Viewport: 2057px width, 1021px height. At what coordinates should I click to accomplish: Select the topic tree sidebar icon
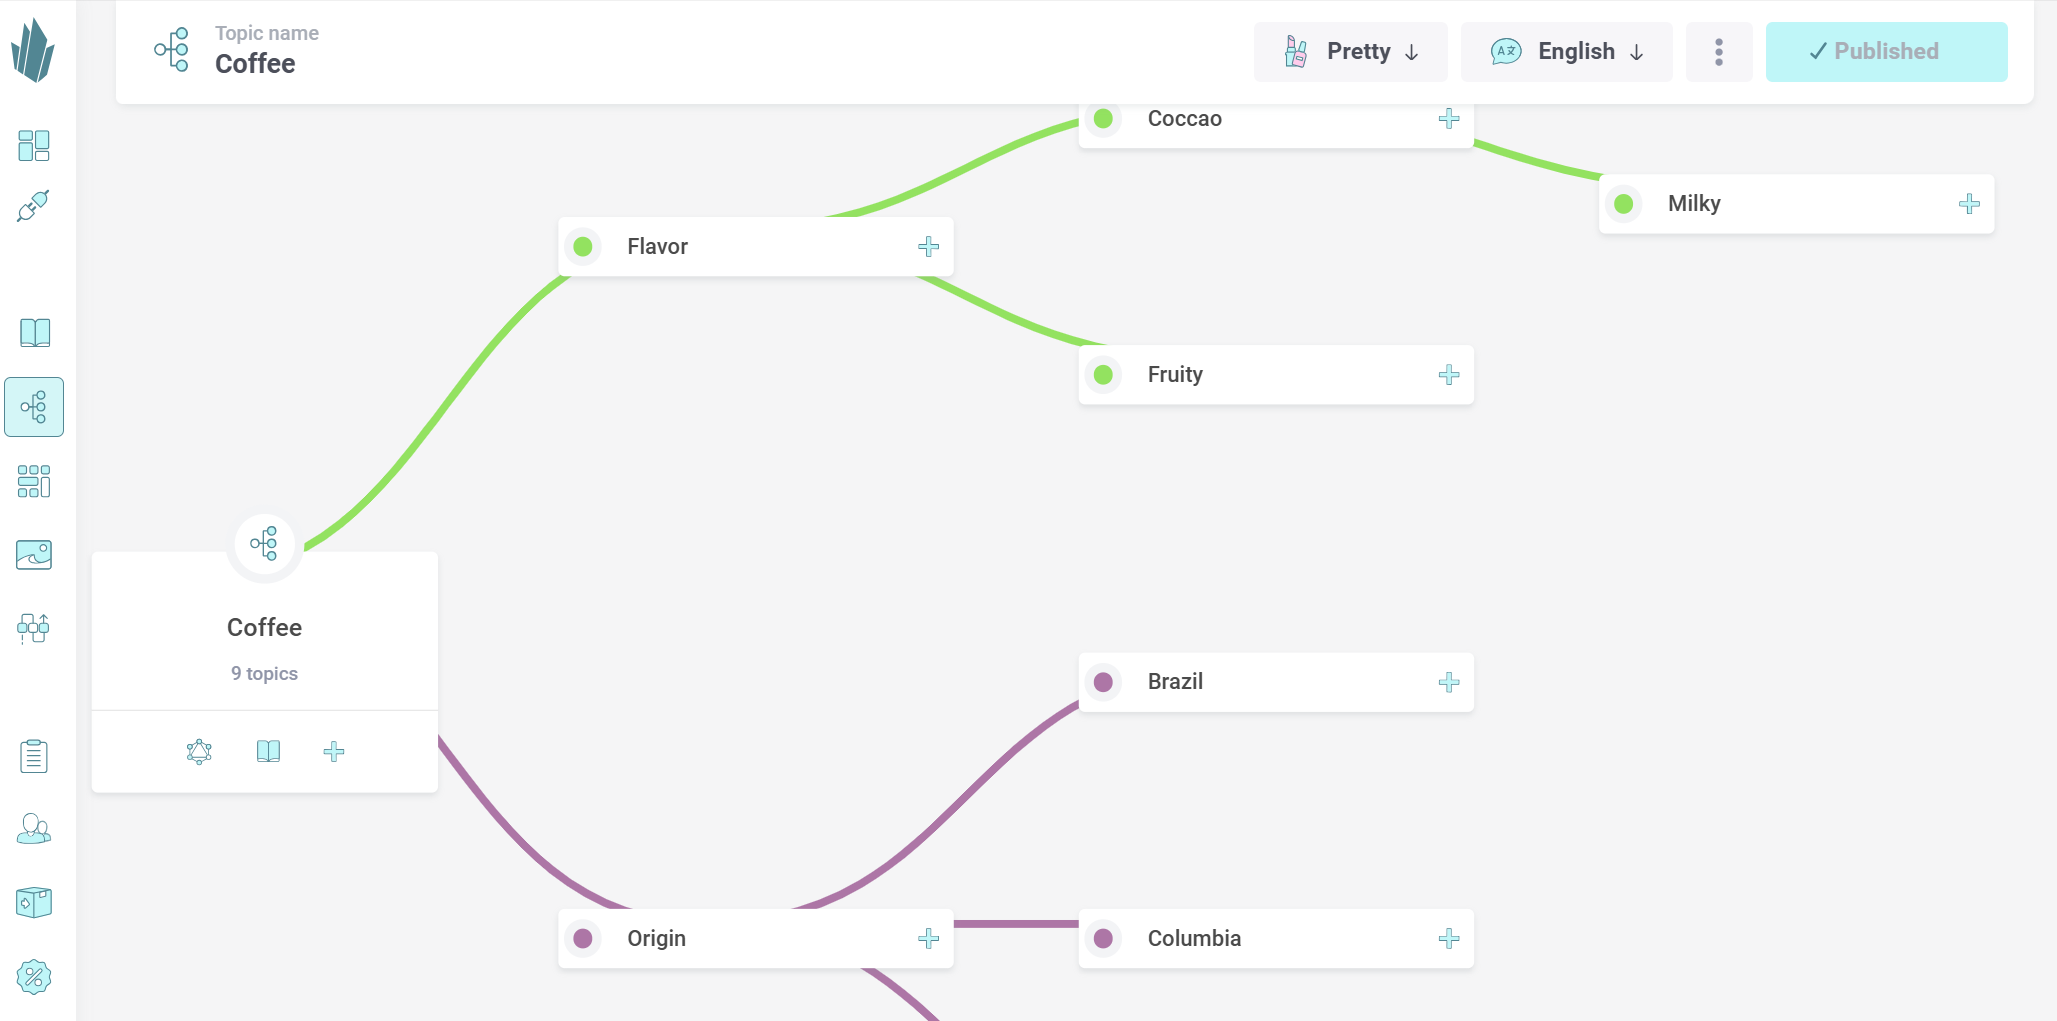34,407
